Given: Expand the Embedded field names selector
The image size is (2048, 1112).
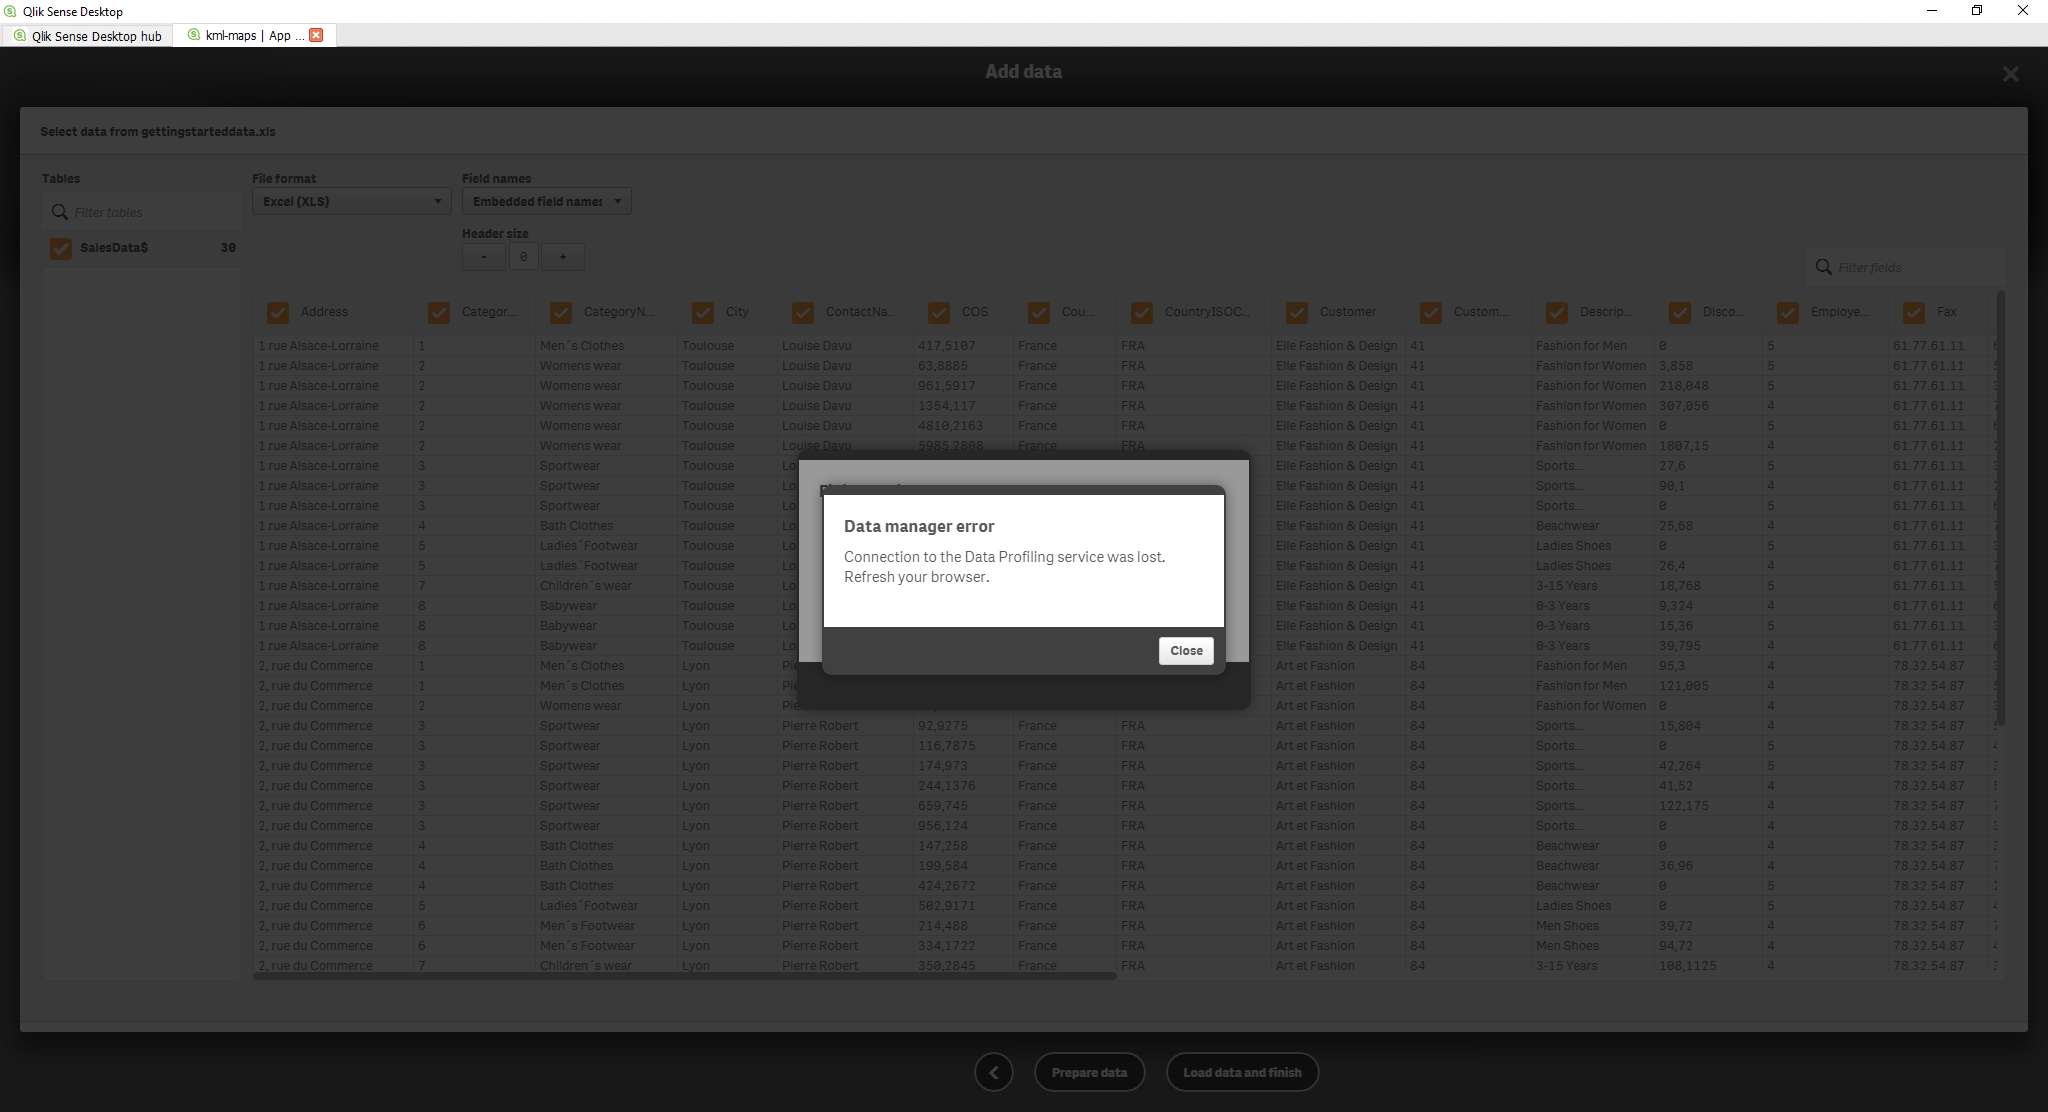Looking at the screenshot, I should point(618,201).
